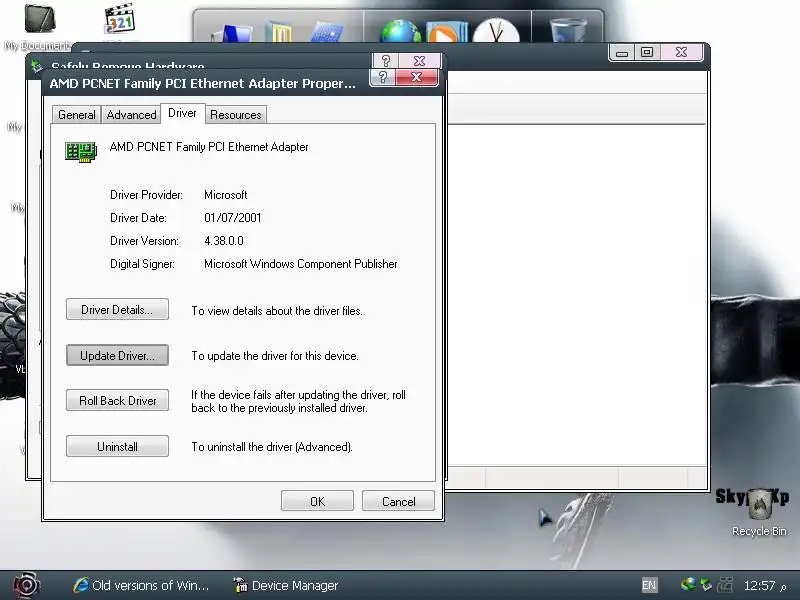Click the Internet Download Manager tray icon

[x=688, y=584]
